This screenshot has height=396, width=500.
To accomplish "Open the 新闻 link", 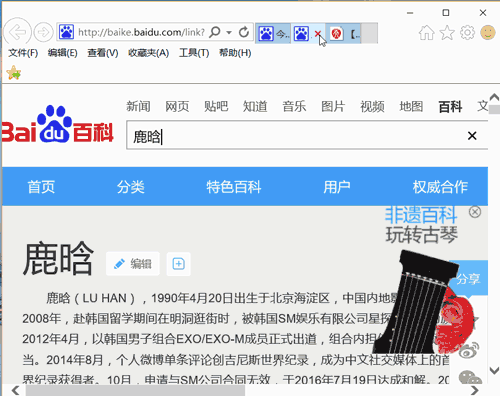I will 138,107.
